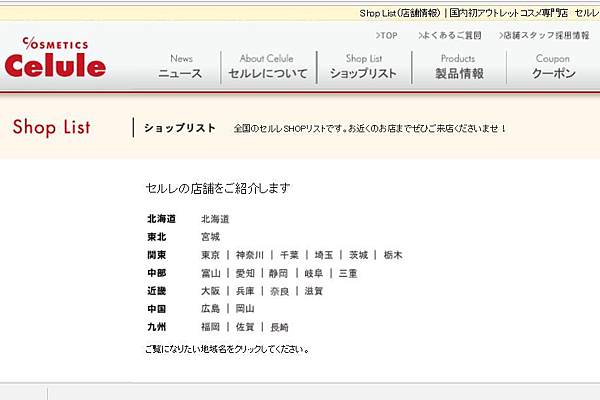The image size is (600, 400).
Task: Select the 栃木 prefecture link
Action: click(393, 255)
